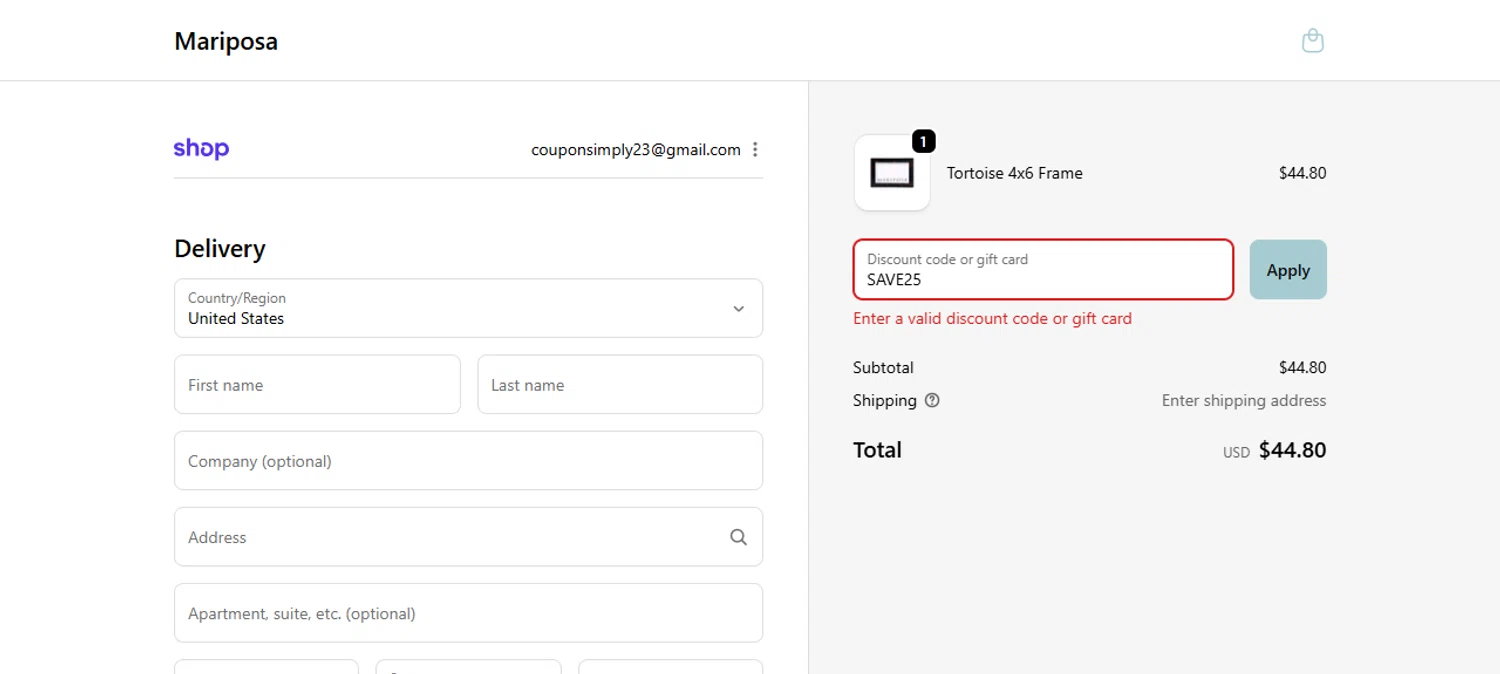Click the Subtotal label
This screenshot has height=674, width=1500.
click(x=883, y=368)
